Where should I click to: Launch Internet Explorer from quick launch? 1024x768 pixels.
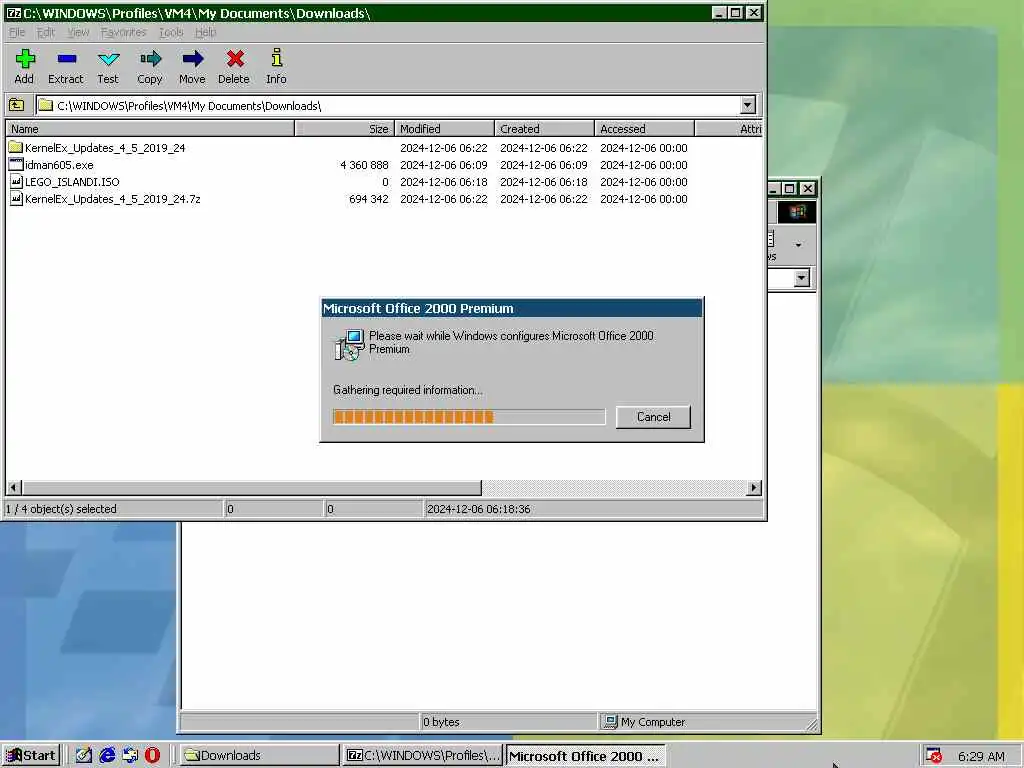tap(107, 755)
